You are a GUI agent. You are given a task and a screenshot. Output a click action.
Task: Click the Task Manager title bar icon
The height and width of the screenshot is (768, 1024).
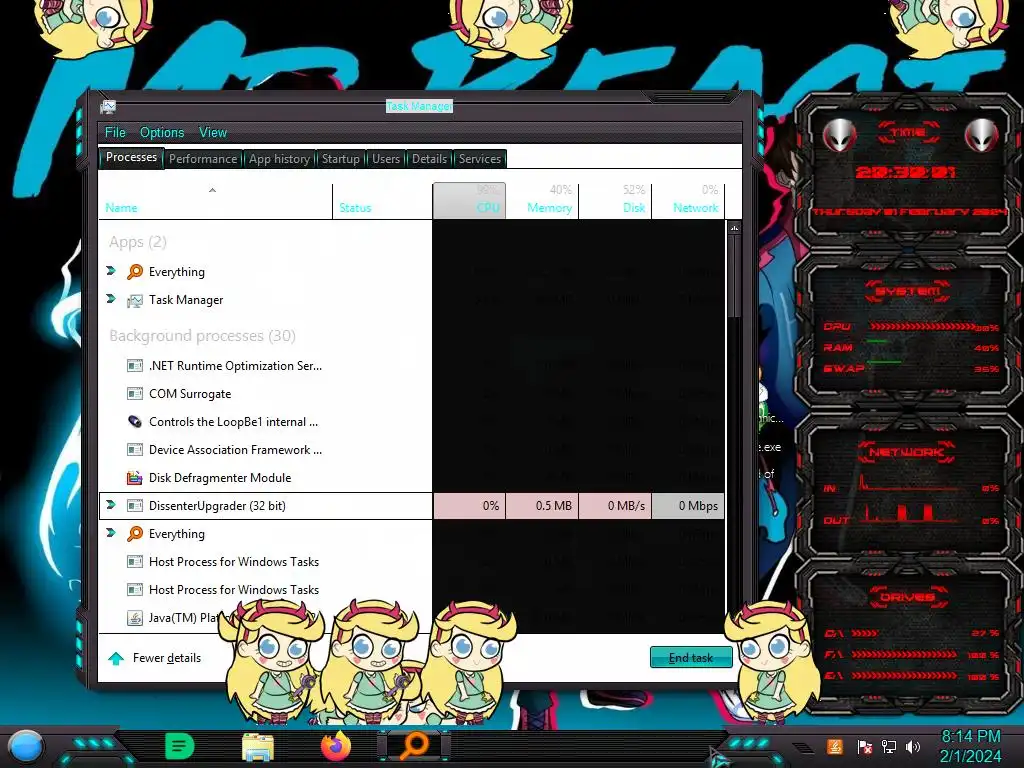[x=108, y=106]
